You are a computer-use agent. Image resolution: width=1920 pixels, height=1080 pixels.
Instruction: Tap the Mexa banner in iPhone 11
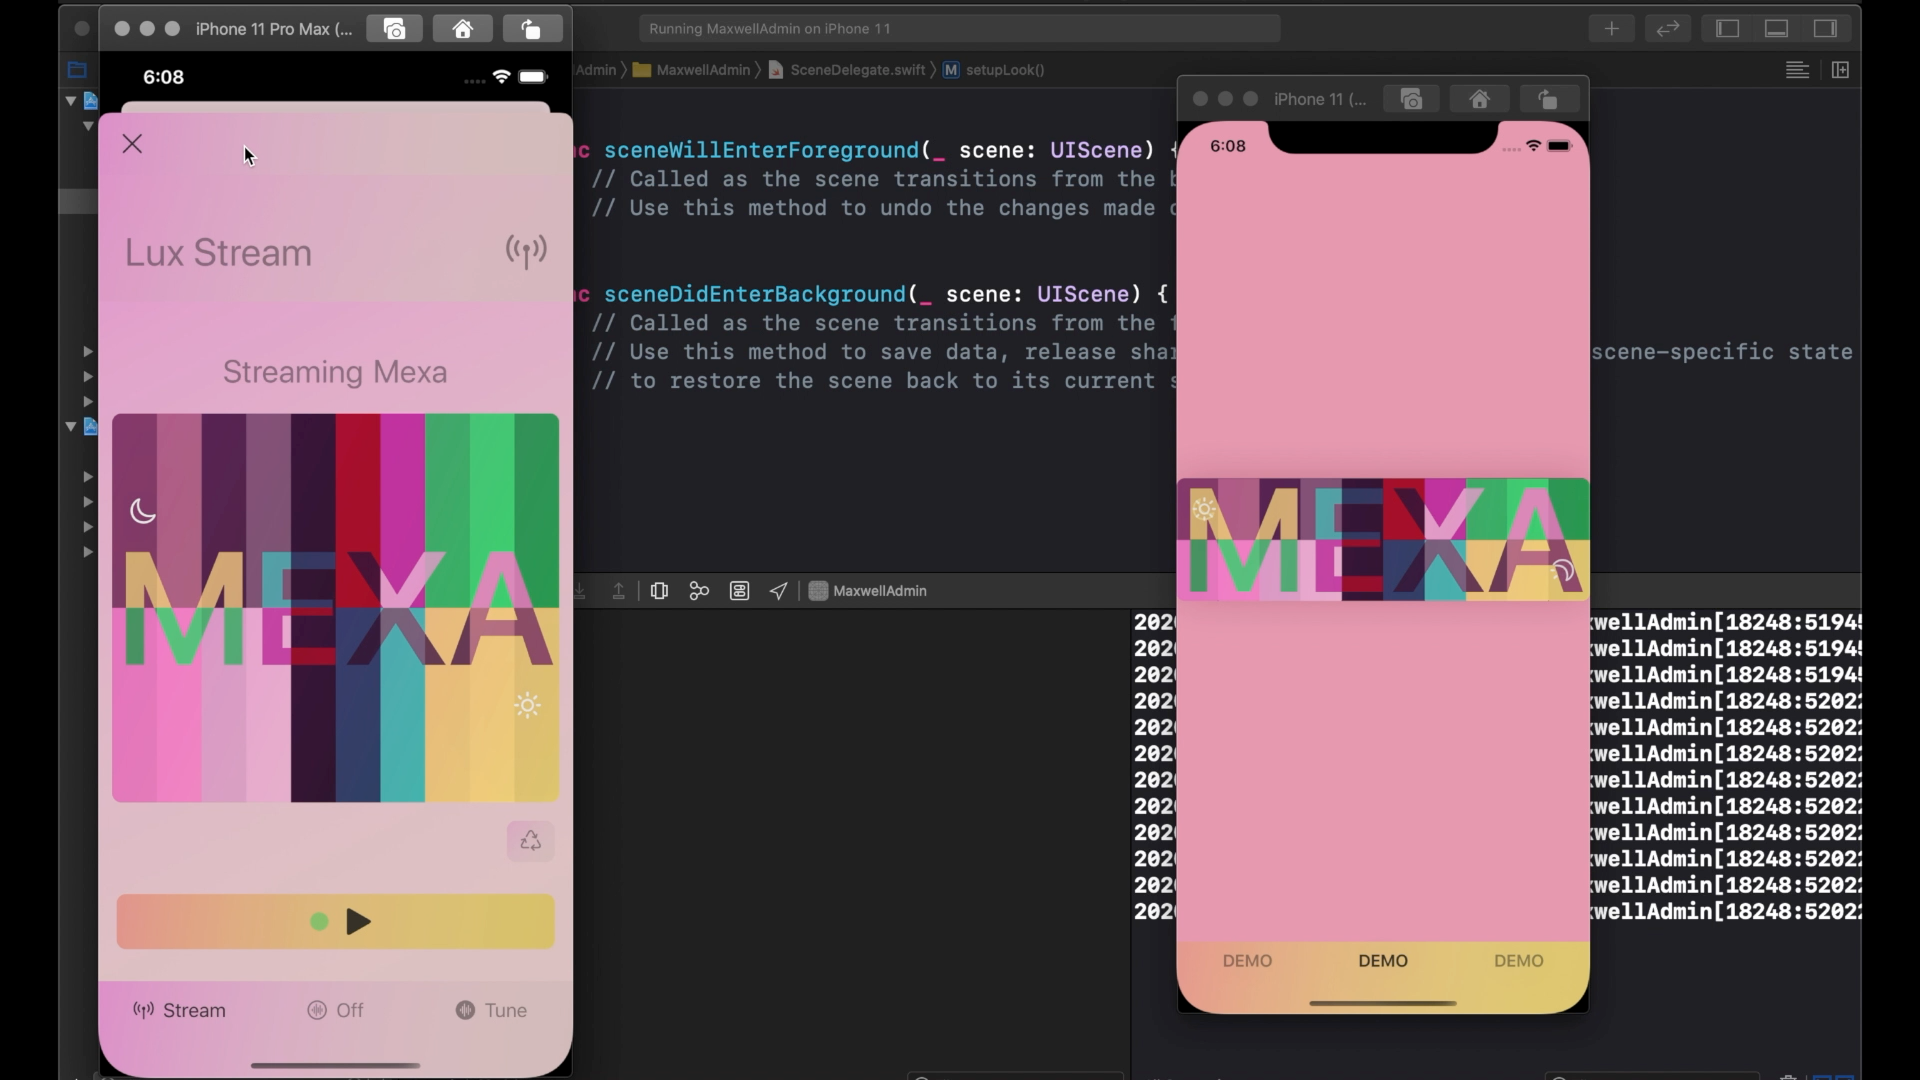1383,540
